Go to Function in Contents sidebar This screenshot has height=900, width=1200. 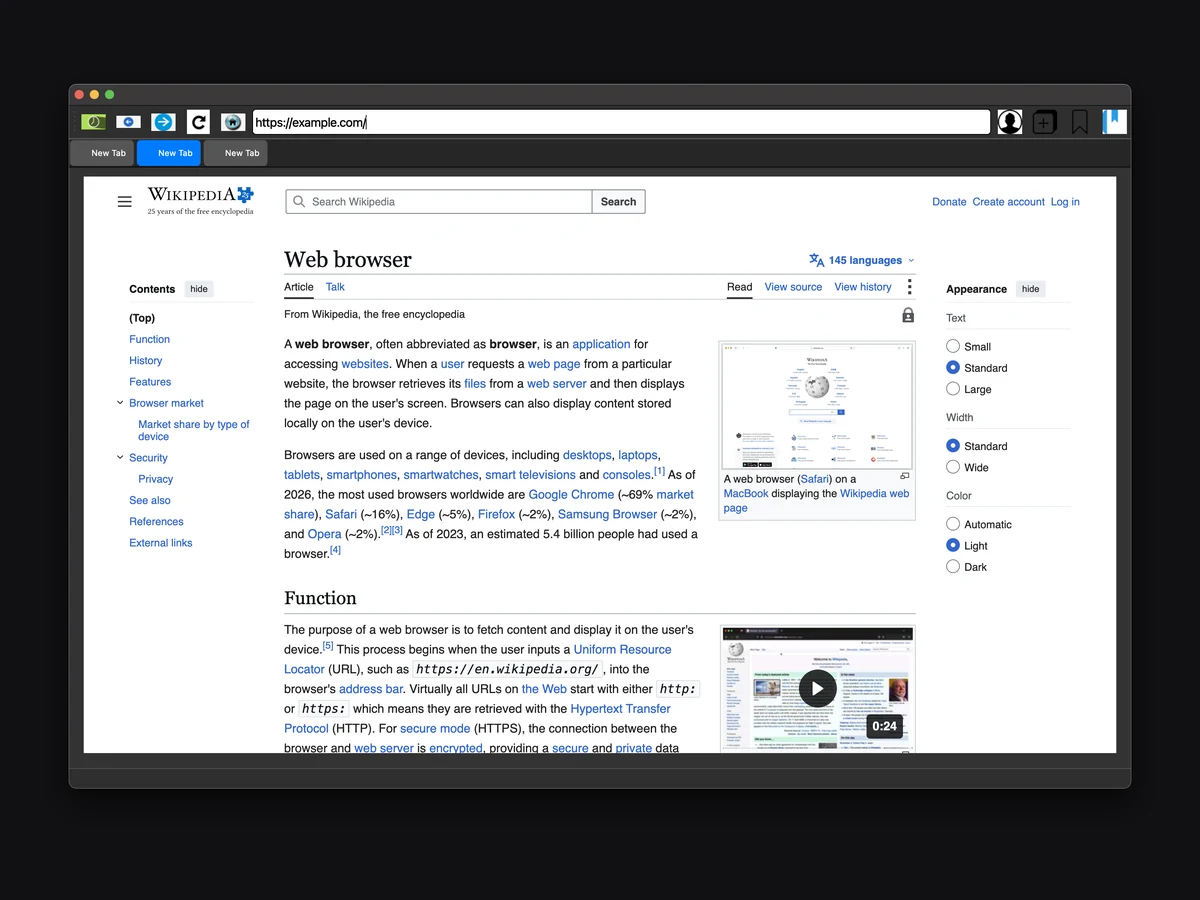(149, 339)
